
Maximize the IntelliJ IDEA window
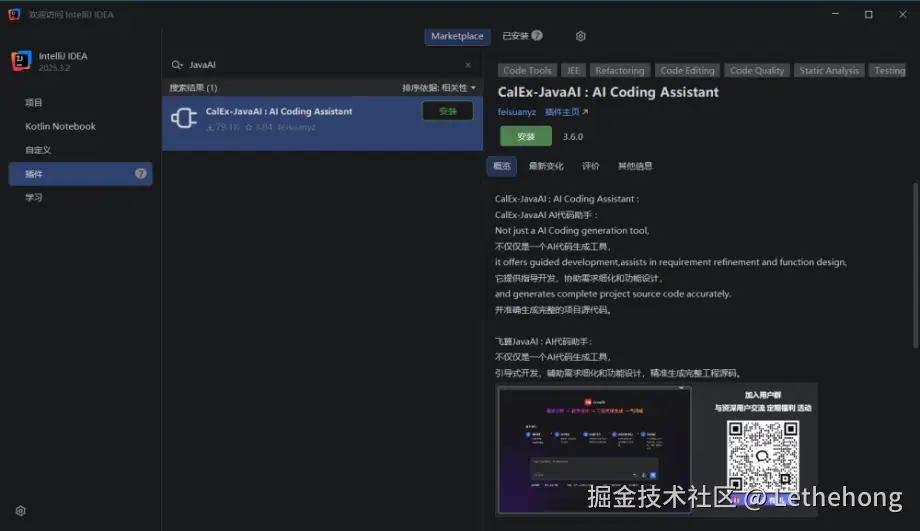click(x=868, y=14)
